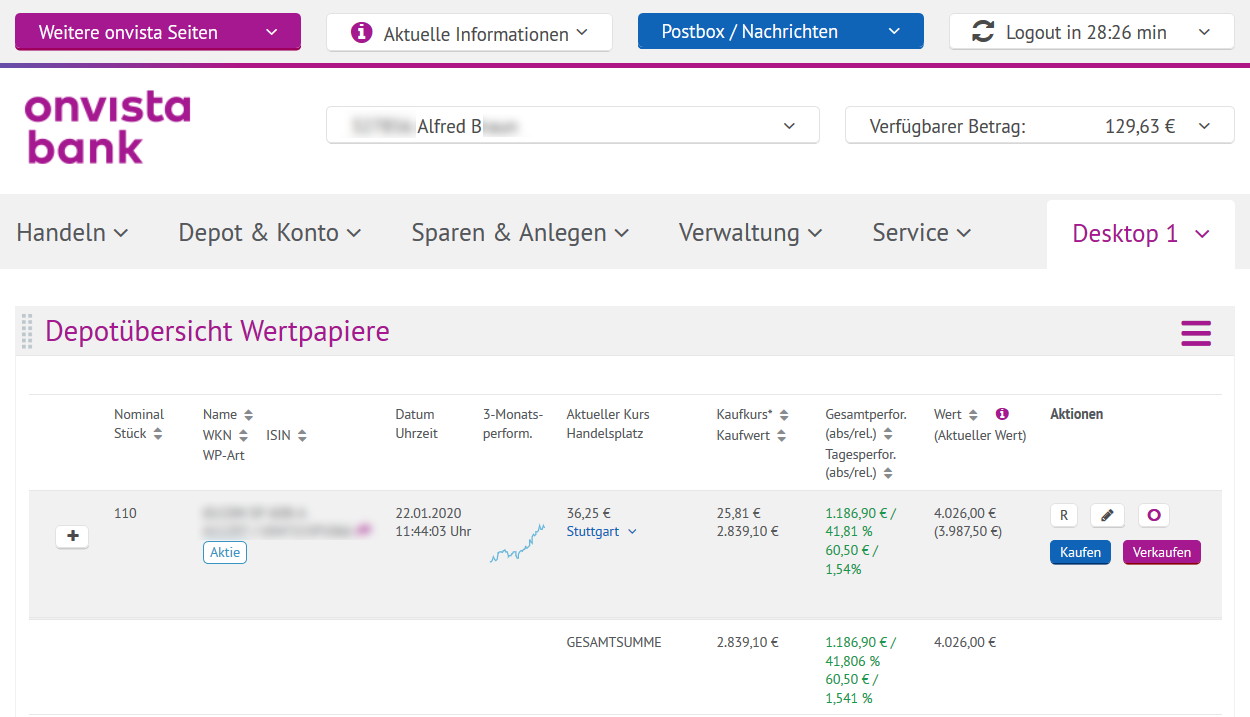The width and height of the screenshot is (1250, 717).
Task: Click the Aktionen column header
Action: click(1076, 414)
